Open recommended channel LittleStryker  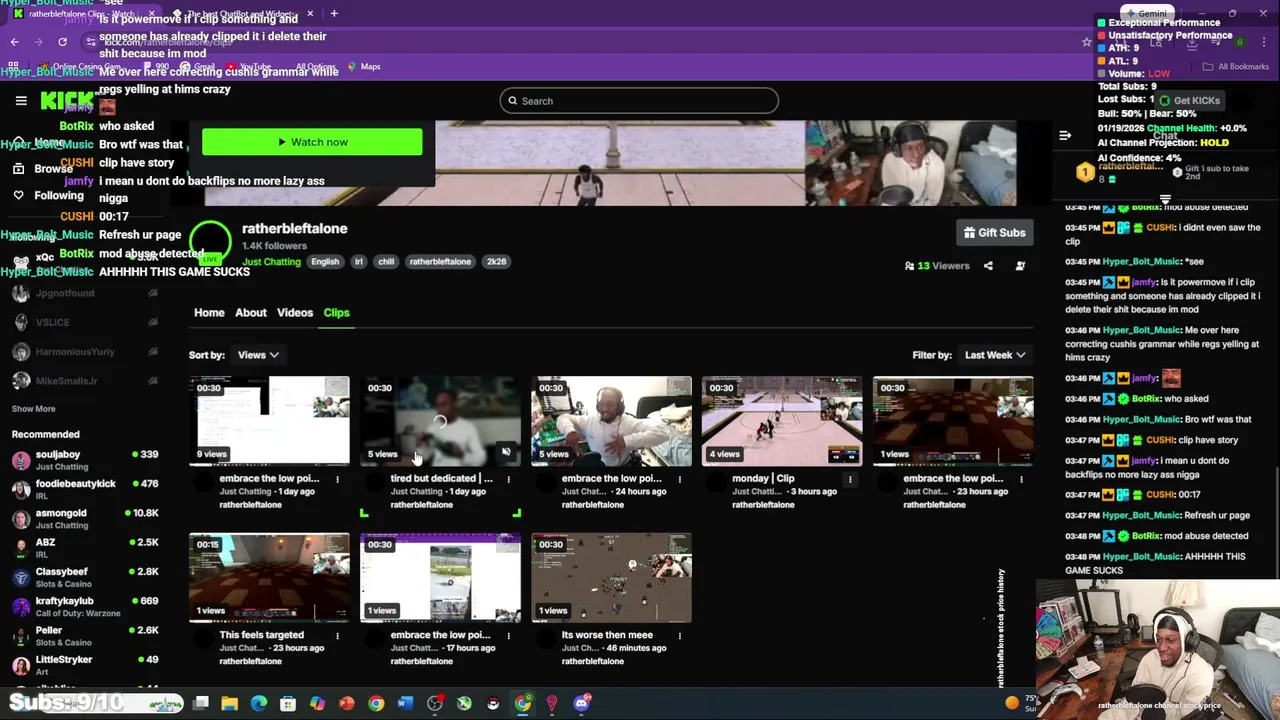click(x=85, y=665)
